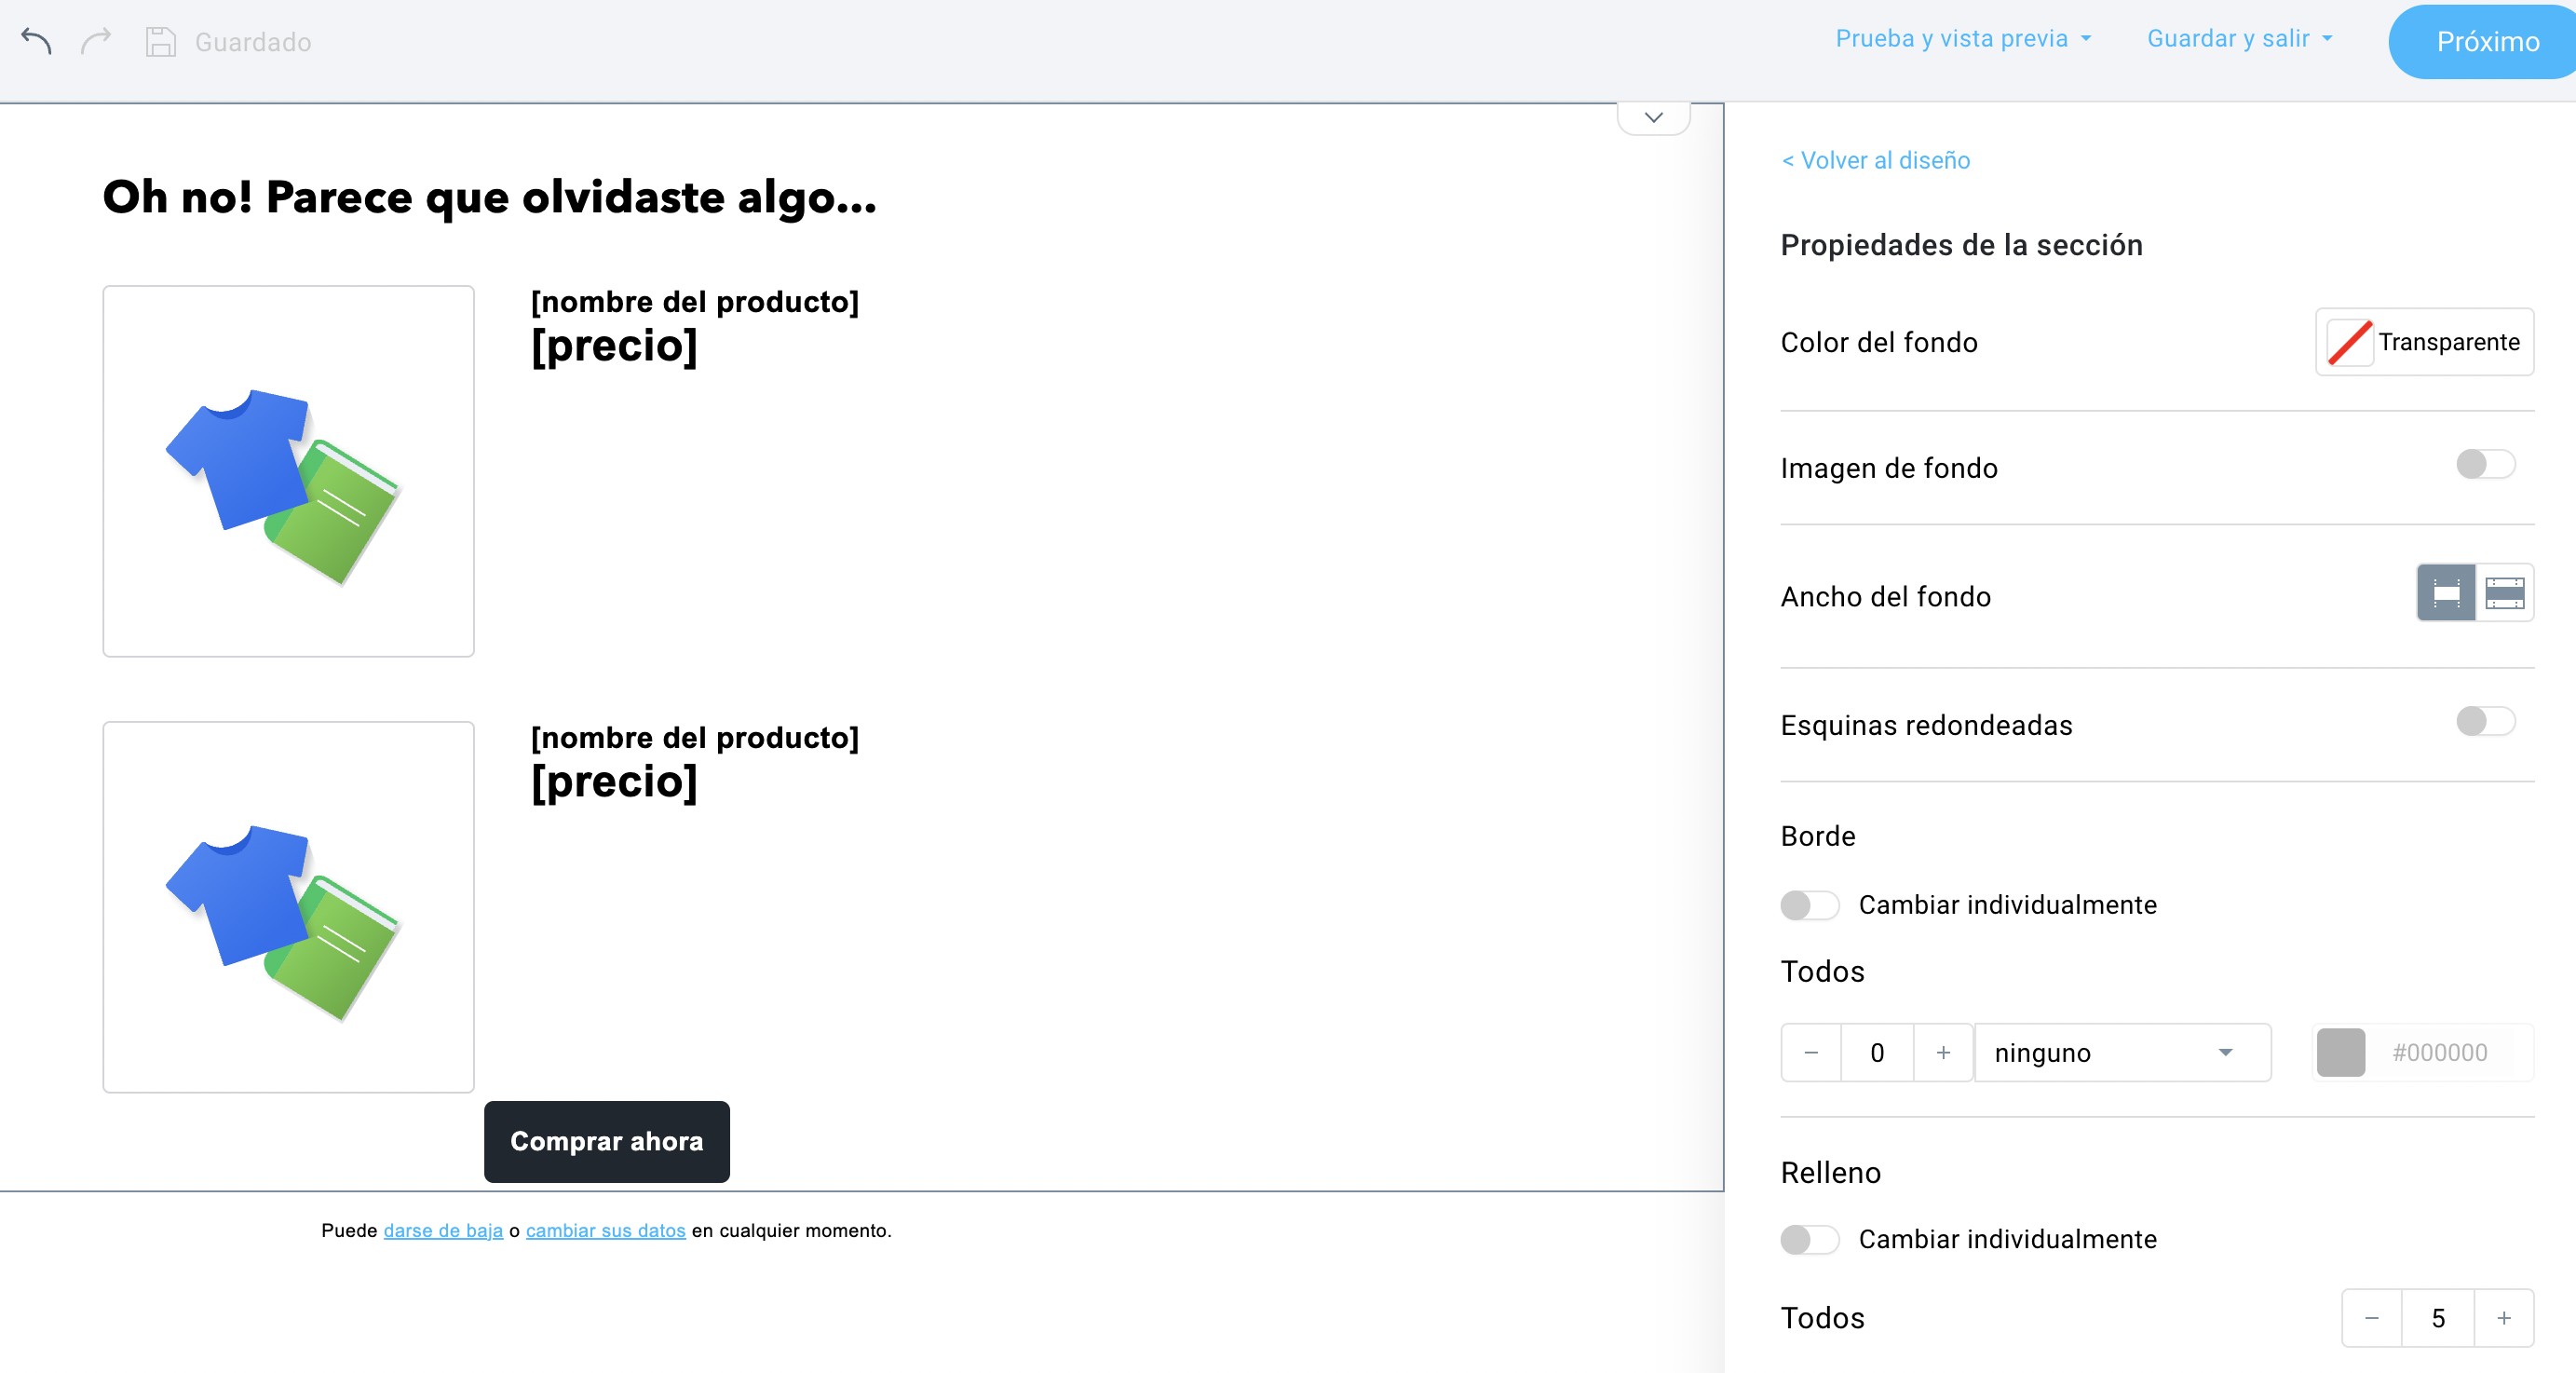The height and width of the screenshot is (1373, 2576).
Task: Open Transparente background color picker
Action: tap(2424, 342)
